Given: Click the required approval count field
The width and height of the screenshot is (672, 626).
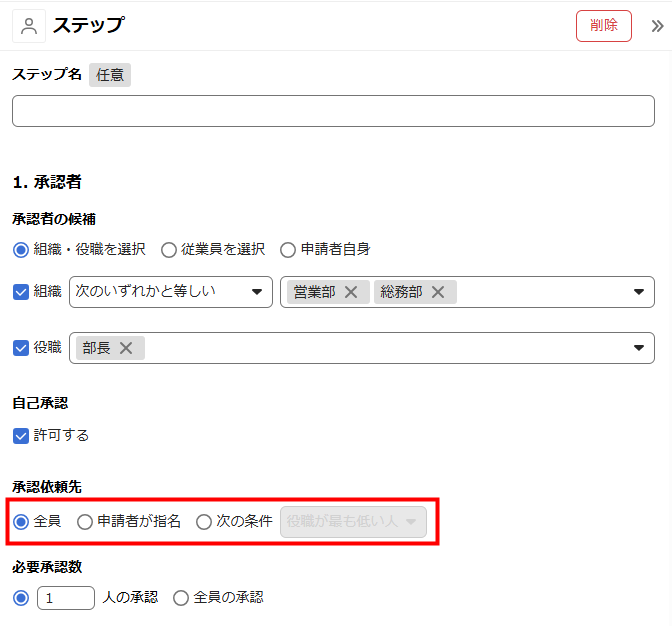Looking at the screenshot, I should (x=66, y=597).
